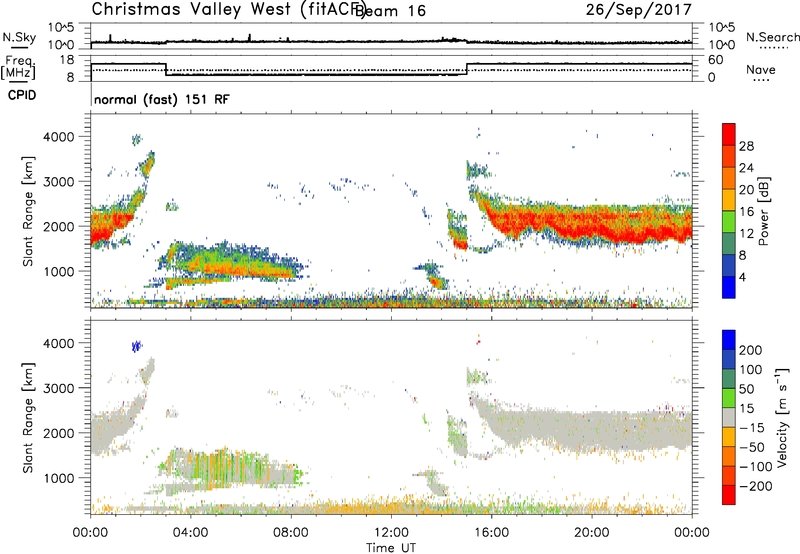
Task: Click the '1000' tick on the velocity panel
Action: 58,478
